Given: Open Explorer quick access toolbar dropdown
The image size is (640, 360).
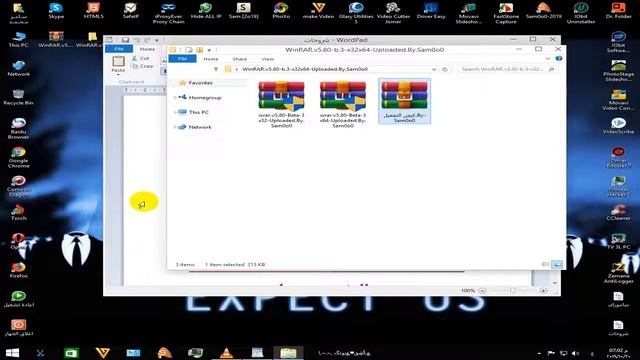Looking at the screenshot, I should (209, 50).
